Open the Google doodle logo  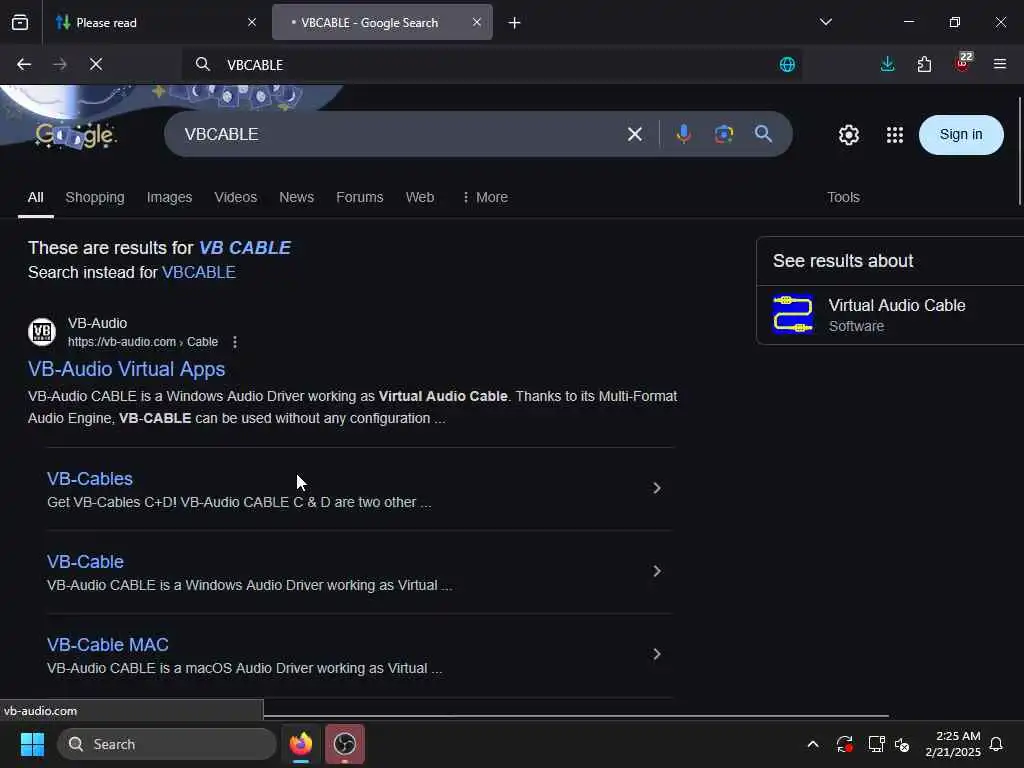[76, 134]
